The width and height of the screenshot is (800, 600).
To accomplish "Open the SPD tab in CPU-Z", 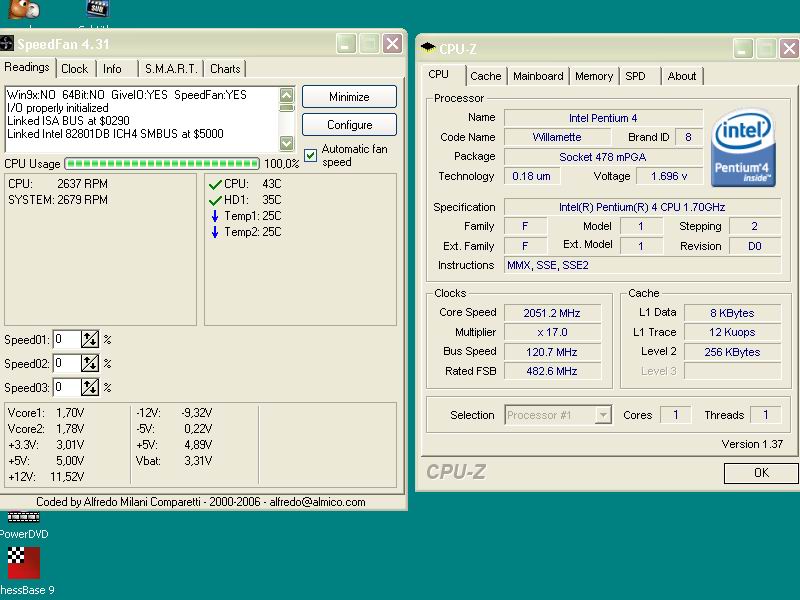I will [x=635, y=76].
